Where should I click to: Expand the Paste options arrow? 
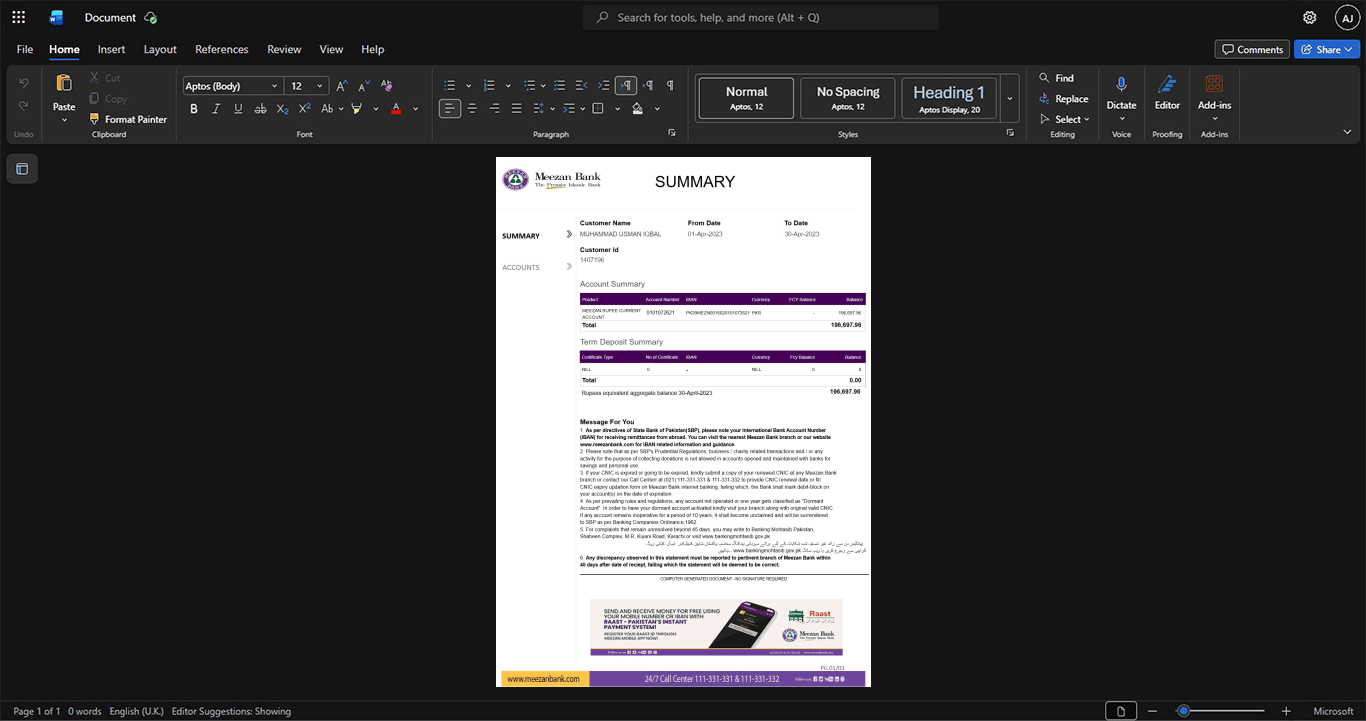(x=64, y=120)
